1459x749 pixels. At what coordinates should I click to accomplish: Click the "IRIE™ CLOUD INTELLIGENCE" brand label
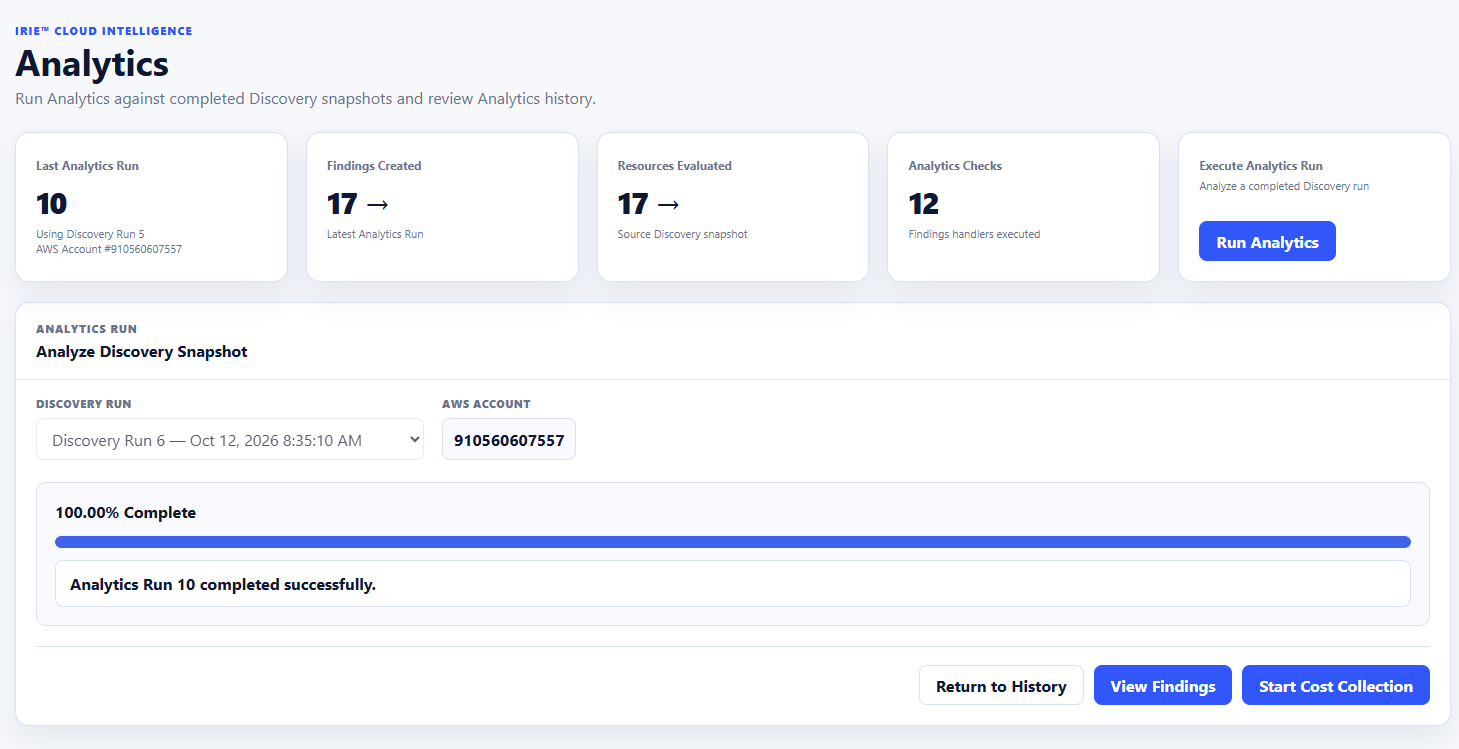pos(104,31)
